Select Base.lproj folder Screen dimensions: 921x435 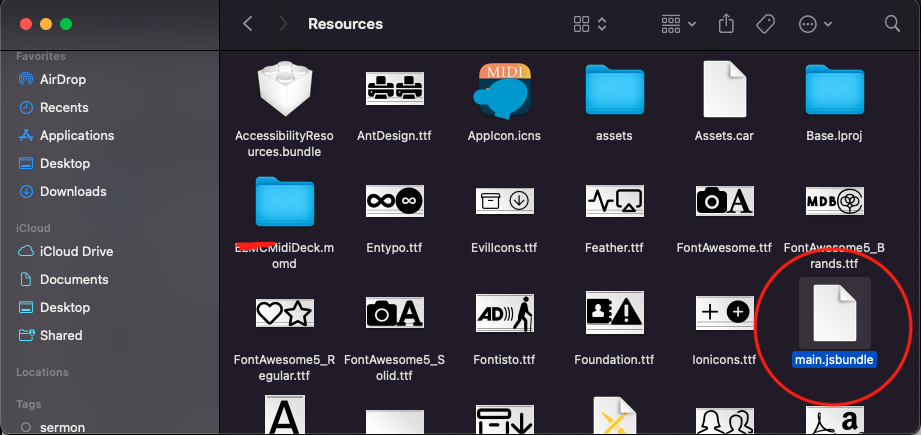(834, 89)
